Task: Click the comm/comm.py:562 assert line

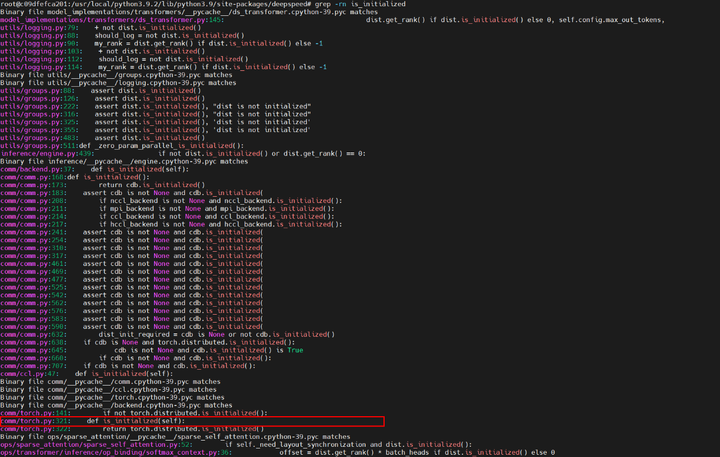Action: pyautogui.click(x=132, y=303)
